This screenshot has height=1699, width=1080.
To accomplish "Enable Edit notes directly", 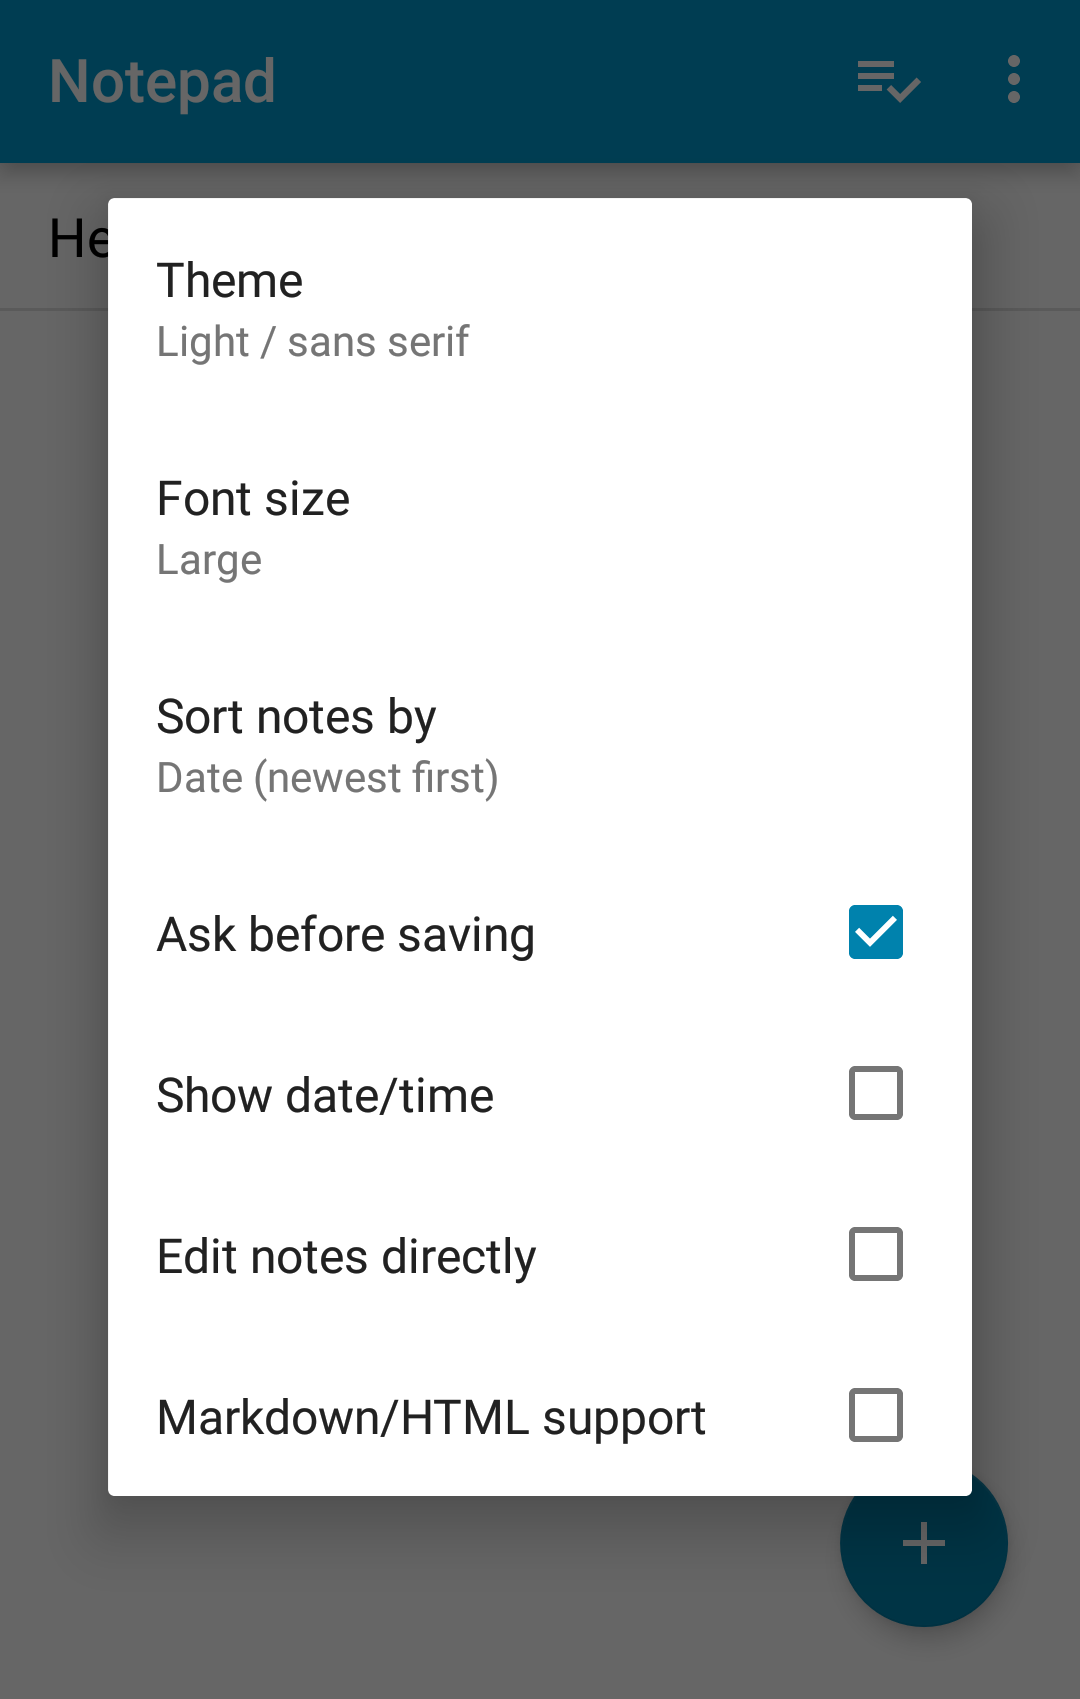I will click(x=875, y=1254).
